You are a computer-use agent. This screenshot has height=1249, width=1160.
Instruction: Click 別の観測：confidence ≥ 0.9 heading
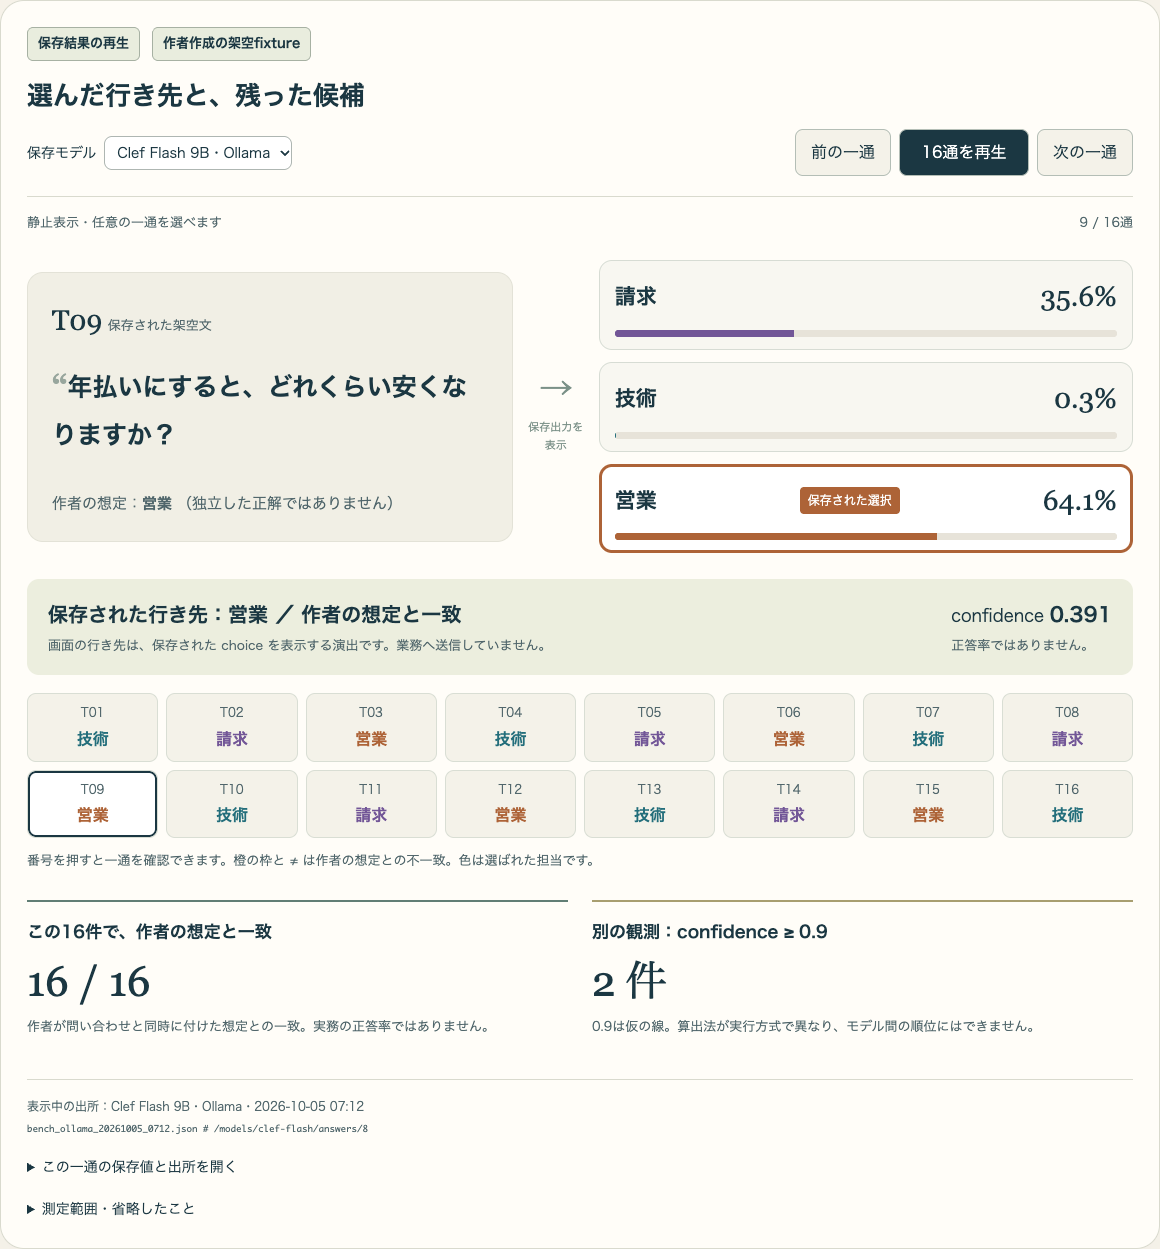click(x=710, y=932)
